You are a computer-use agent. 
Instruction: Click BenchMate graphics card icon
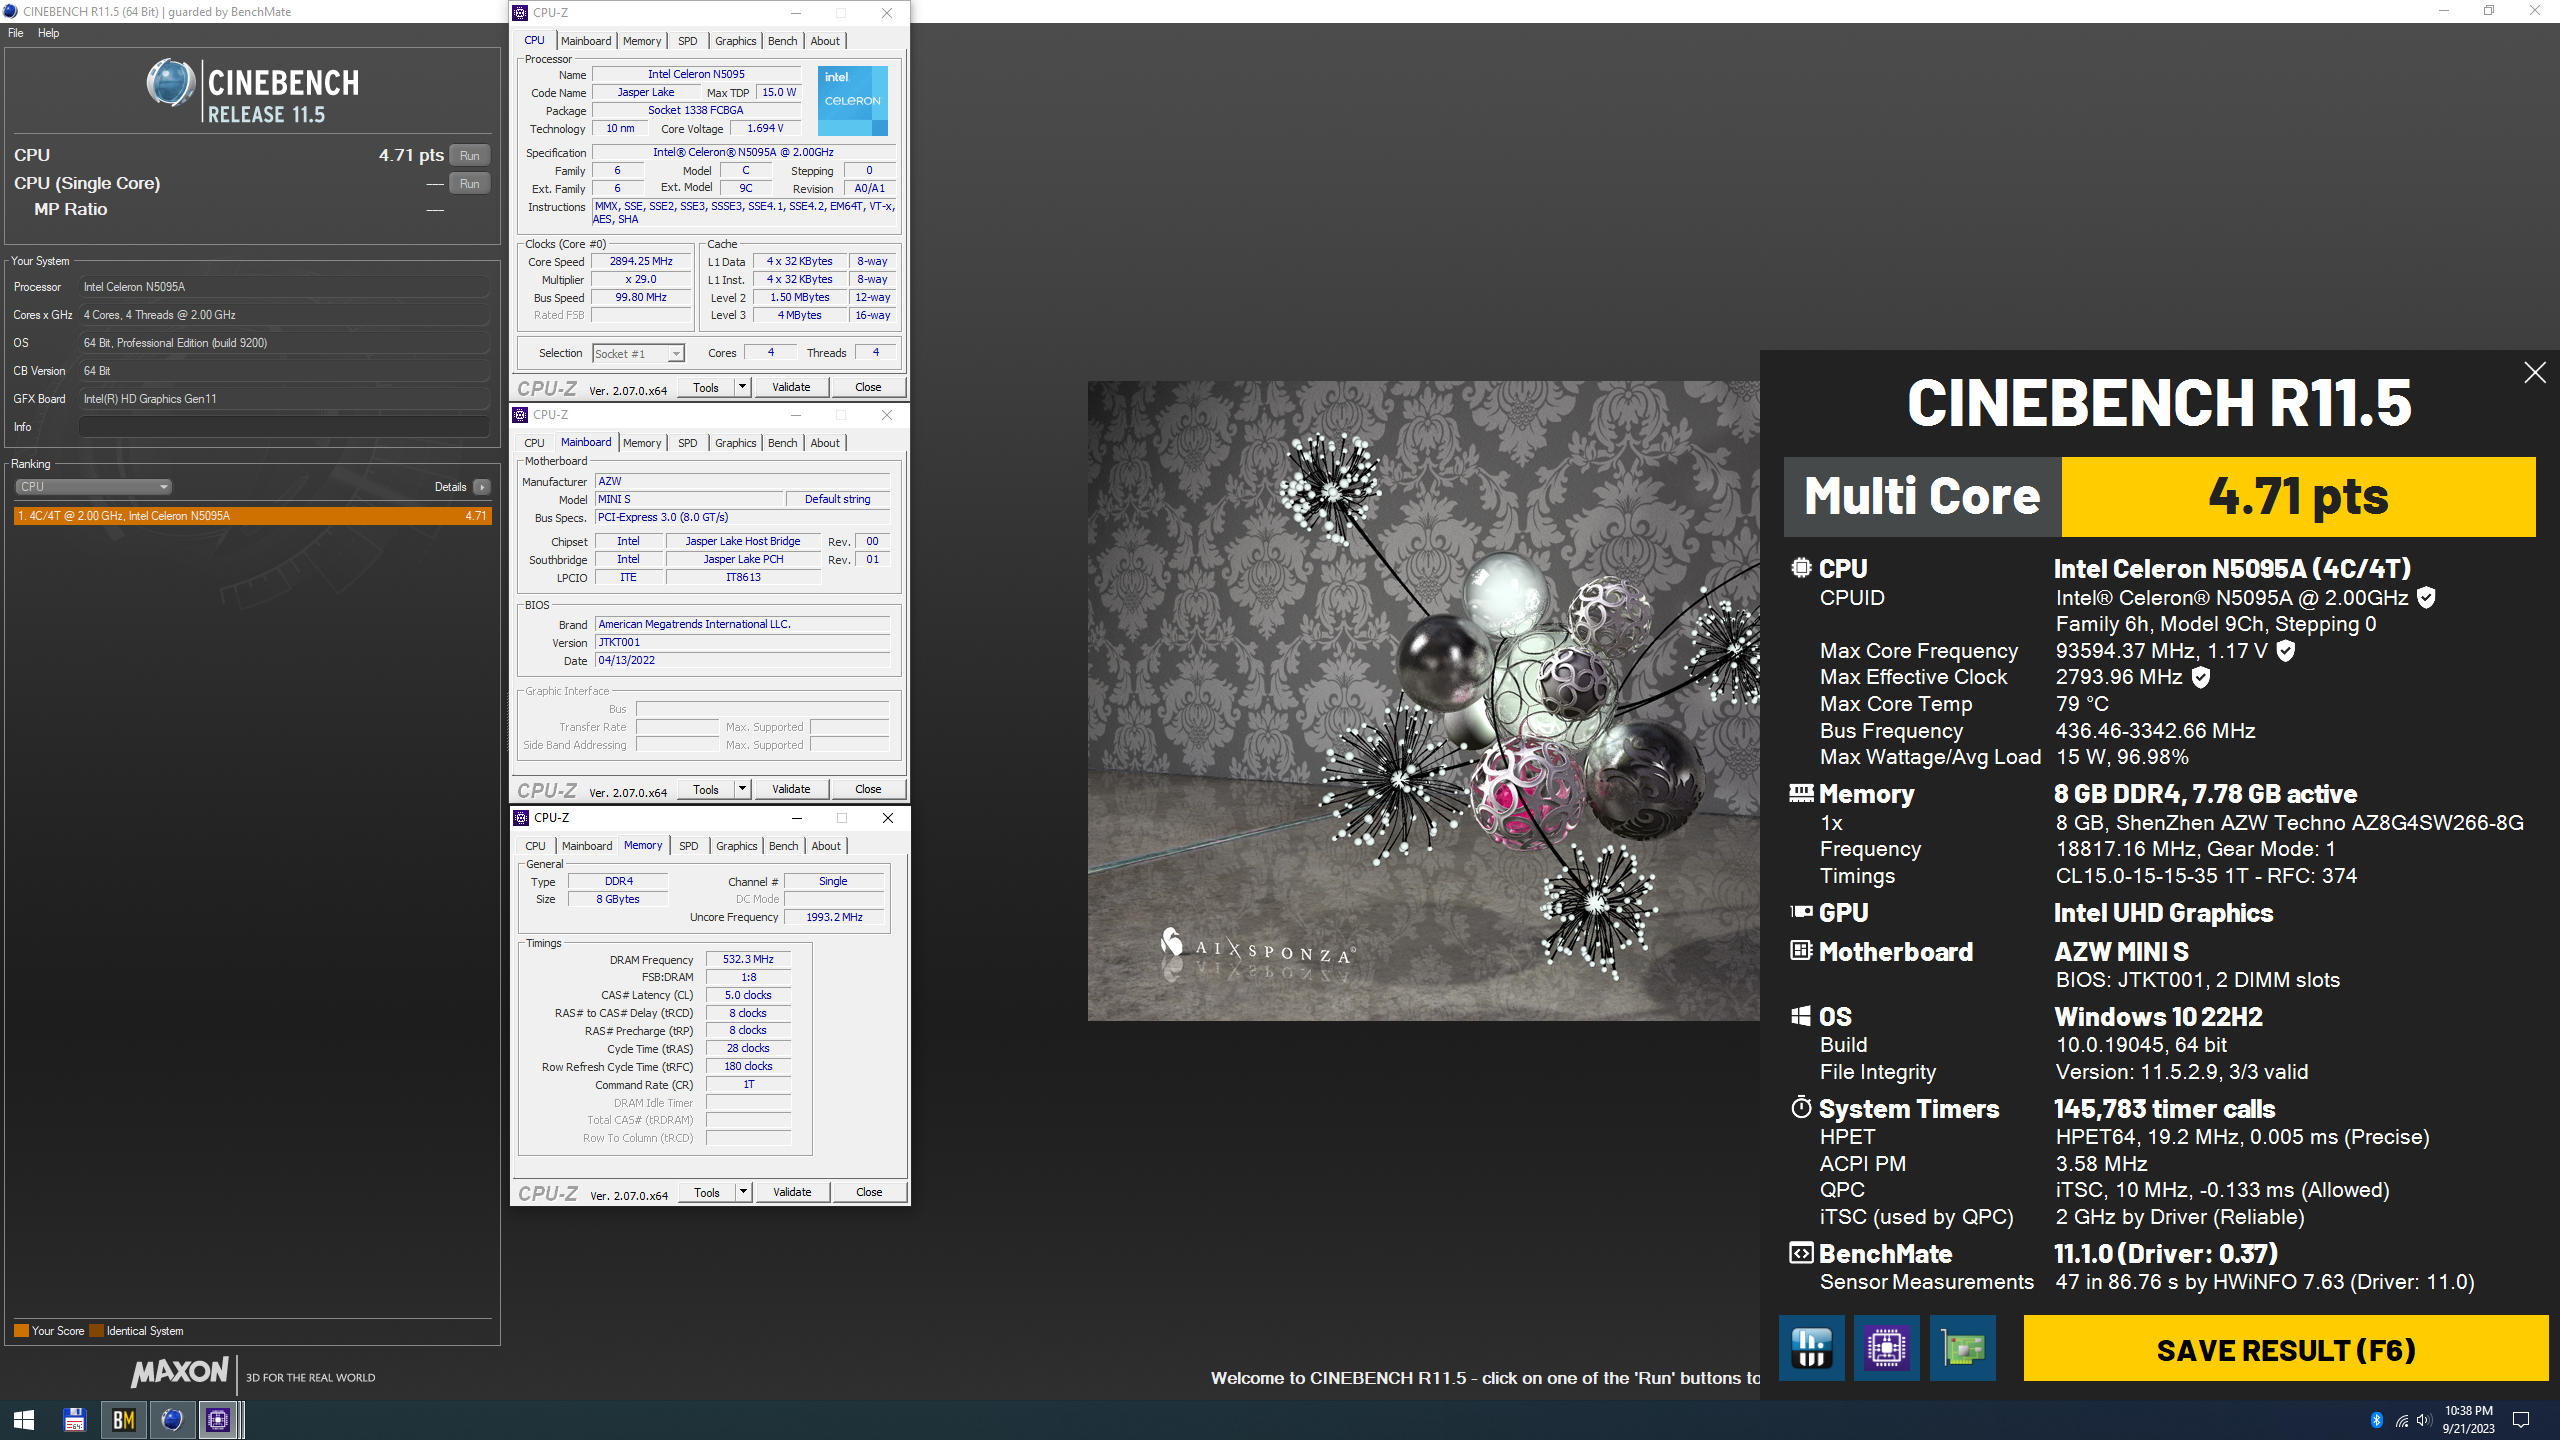click(x=1962, y=1348)
